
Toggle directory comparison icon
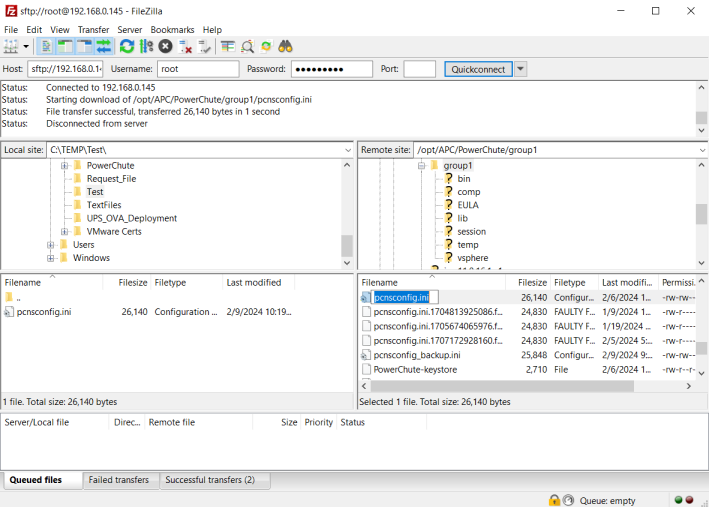(x=247, y=47)
